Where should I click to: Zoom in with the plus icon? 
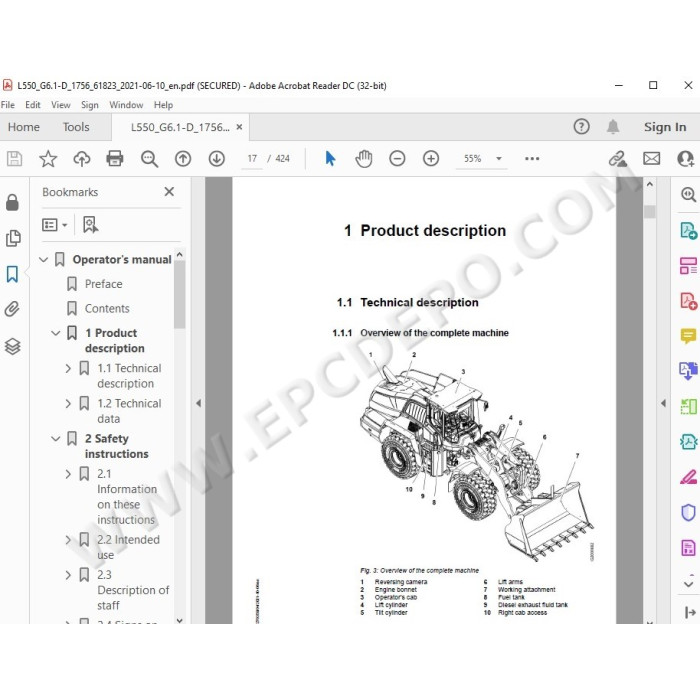pyautogui.click(x=431, y=158)
